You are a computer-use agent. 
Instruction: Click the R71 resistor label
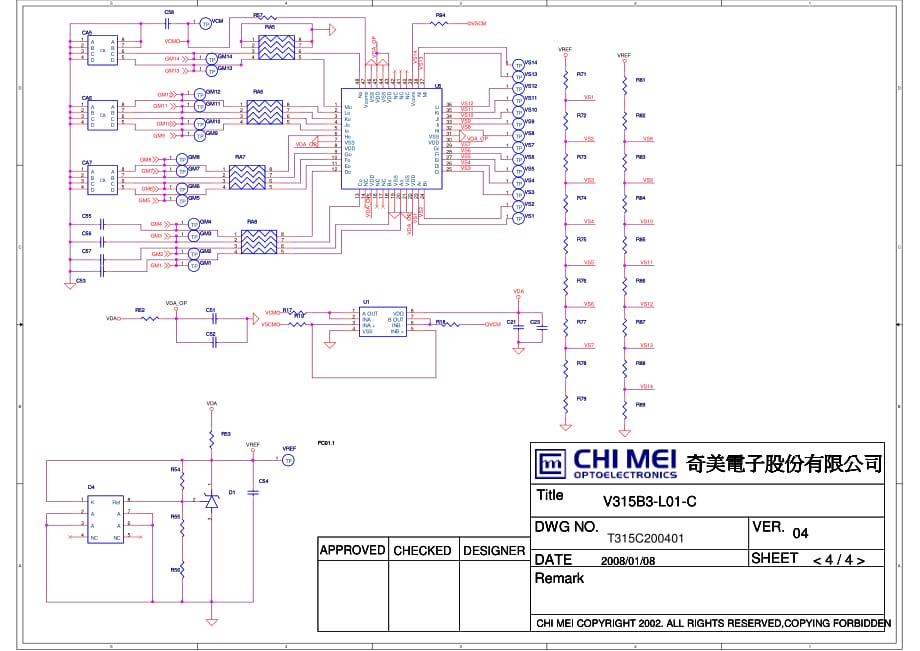581,75
